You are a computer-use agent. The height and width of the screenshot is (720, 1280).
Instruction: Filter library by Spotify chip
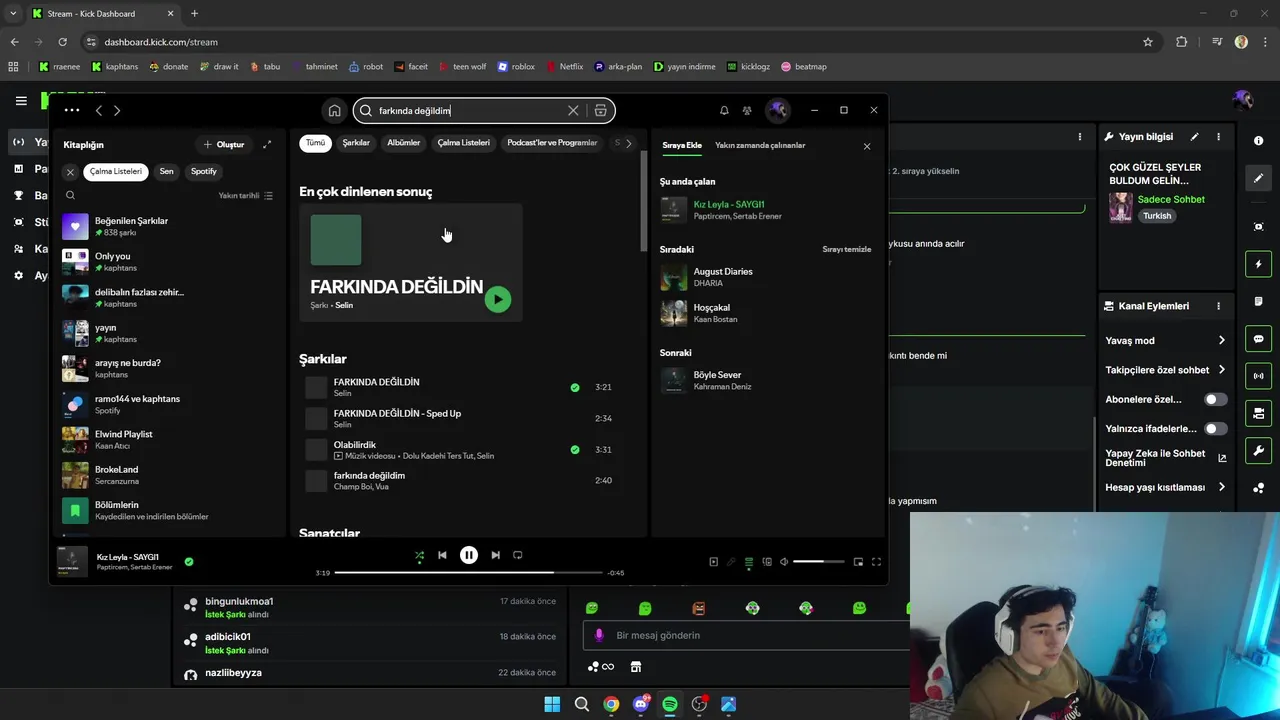point(204,172)
